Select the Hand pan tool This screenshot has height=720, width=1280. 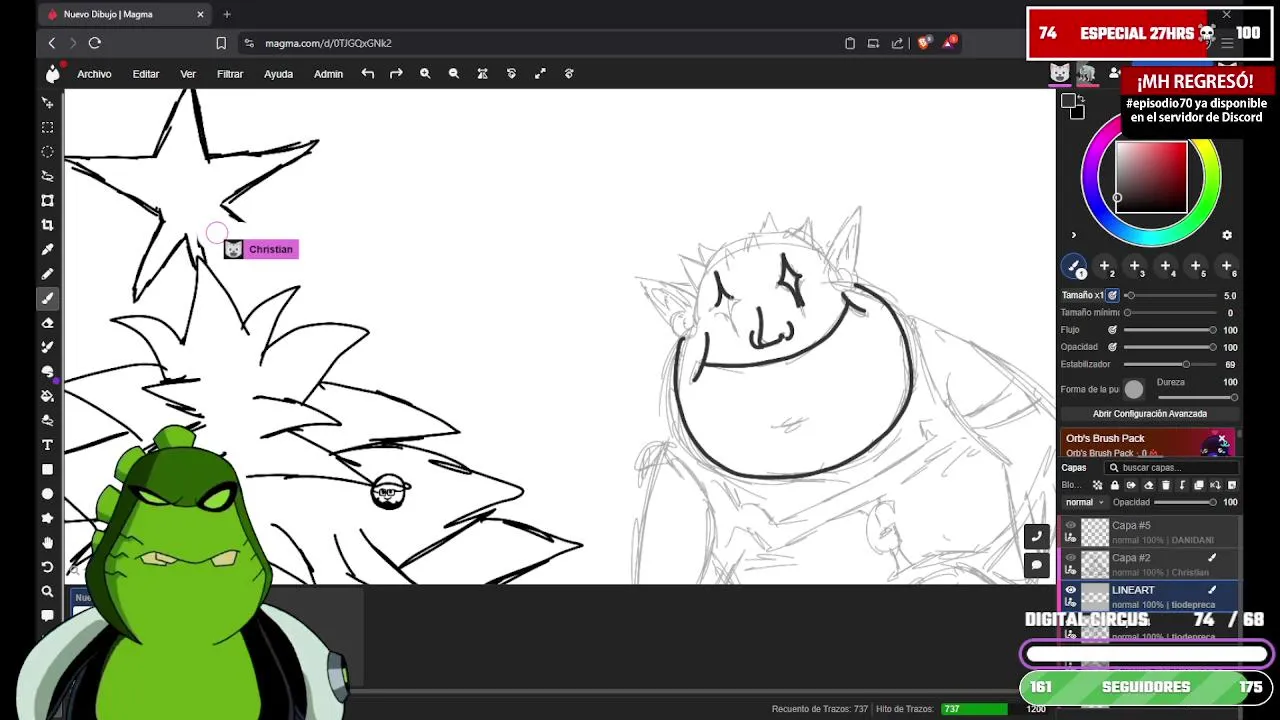click(47, 543)
